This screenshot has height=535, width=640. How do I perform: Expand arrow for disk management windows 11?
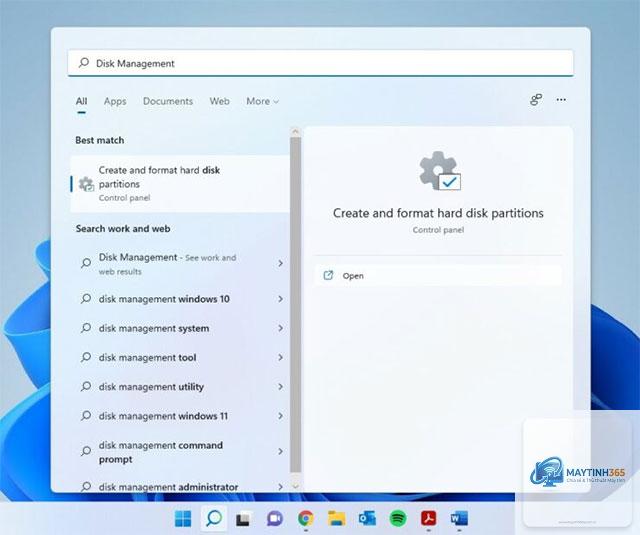tap(280, 416)
